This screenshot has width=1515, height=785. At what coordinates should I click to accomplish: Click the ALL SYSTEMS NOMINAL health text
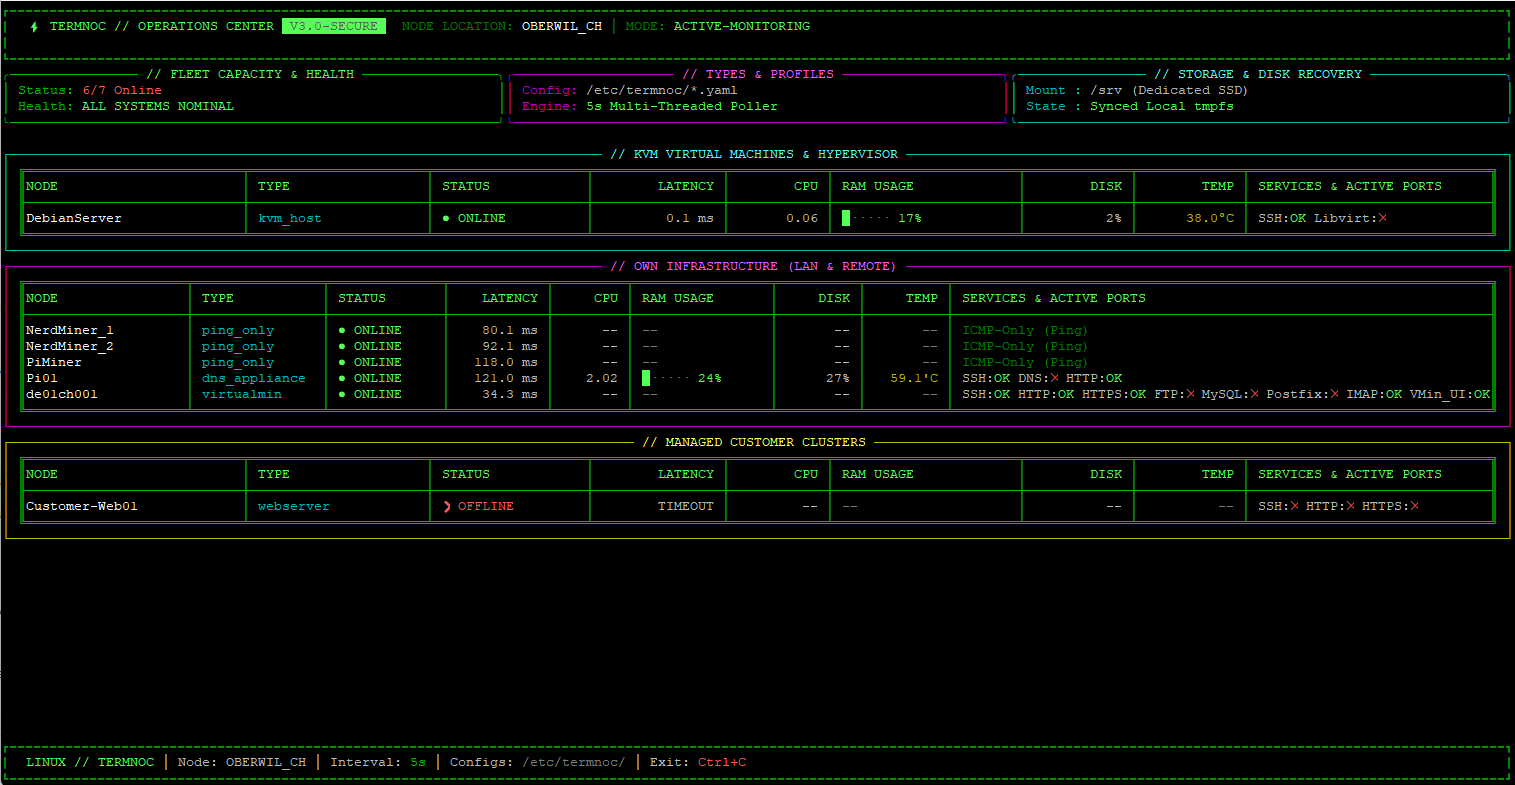coord(158,106)
